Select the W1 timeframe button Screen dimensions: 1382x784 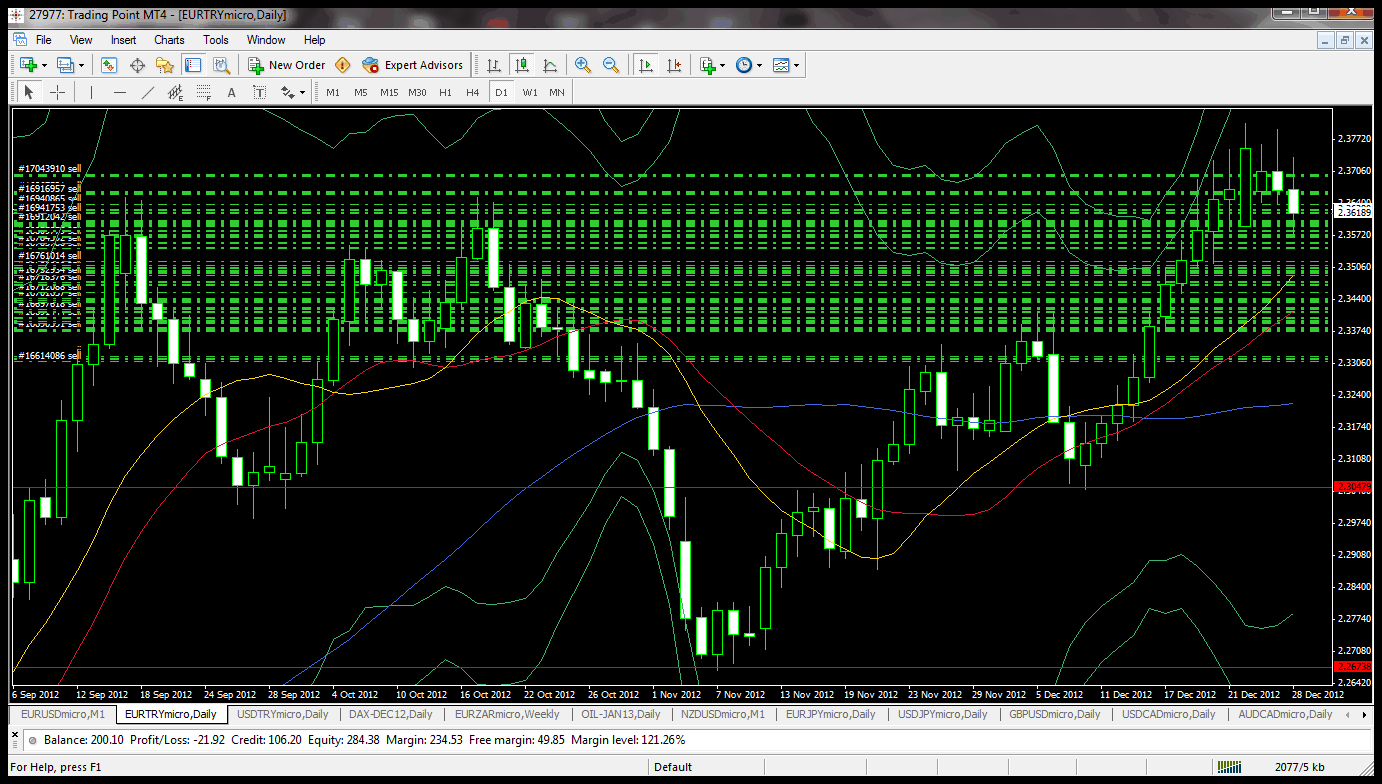pos(530,92)
